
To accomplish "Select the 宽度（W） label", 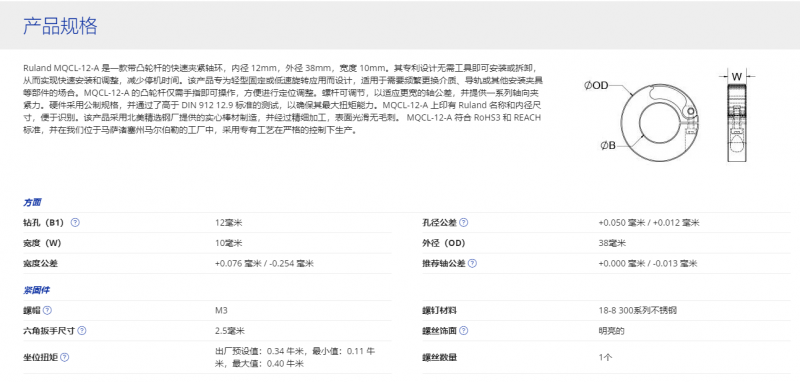I will [42, 243].
